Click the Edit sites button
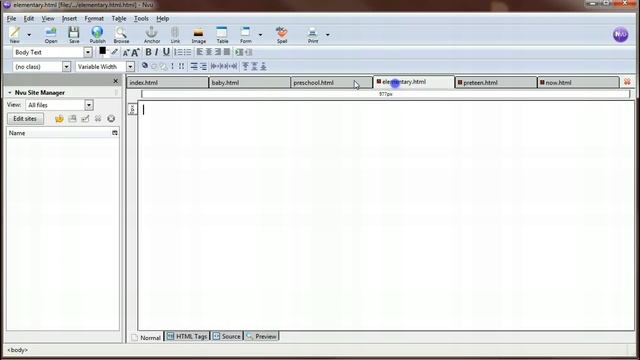This screenshot has height=360, width=640. pyautogui.click(x=25, y=119)
